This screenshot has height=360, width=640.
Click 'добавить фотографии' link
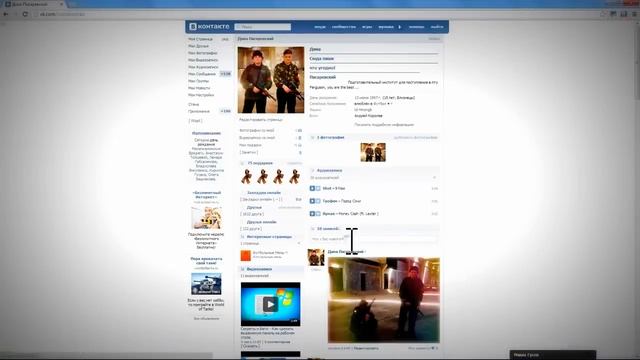click(x=415, y=138)
